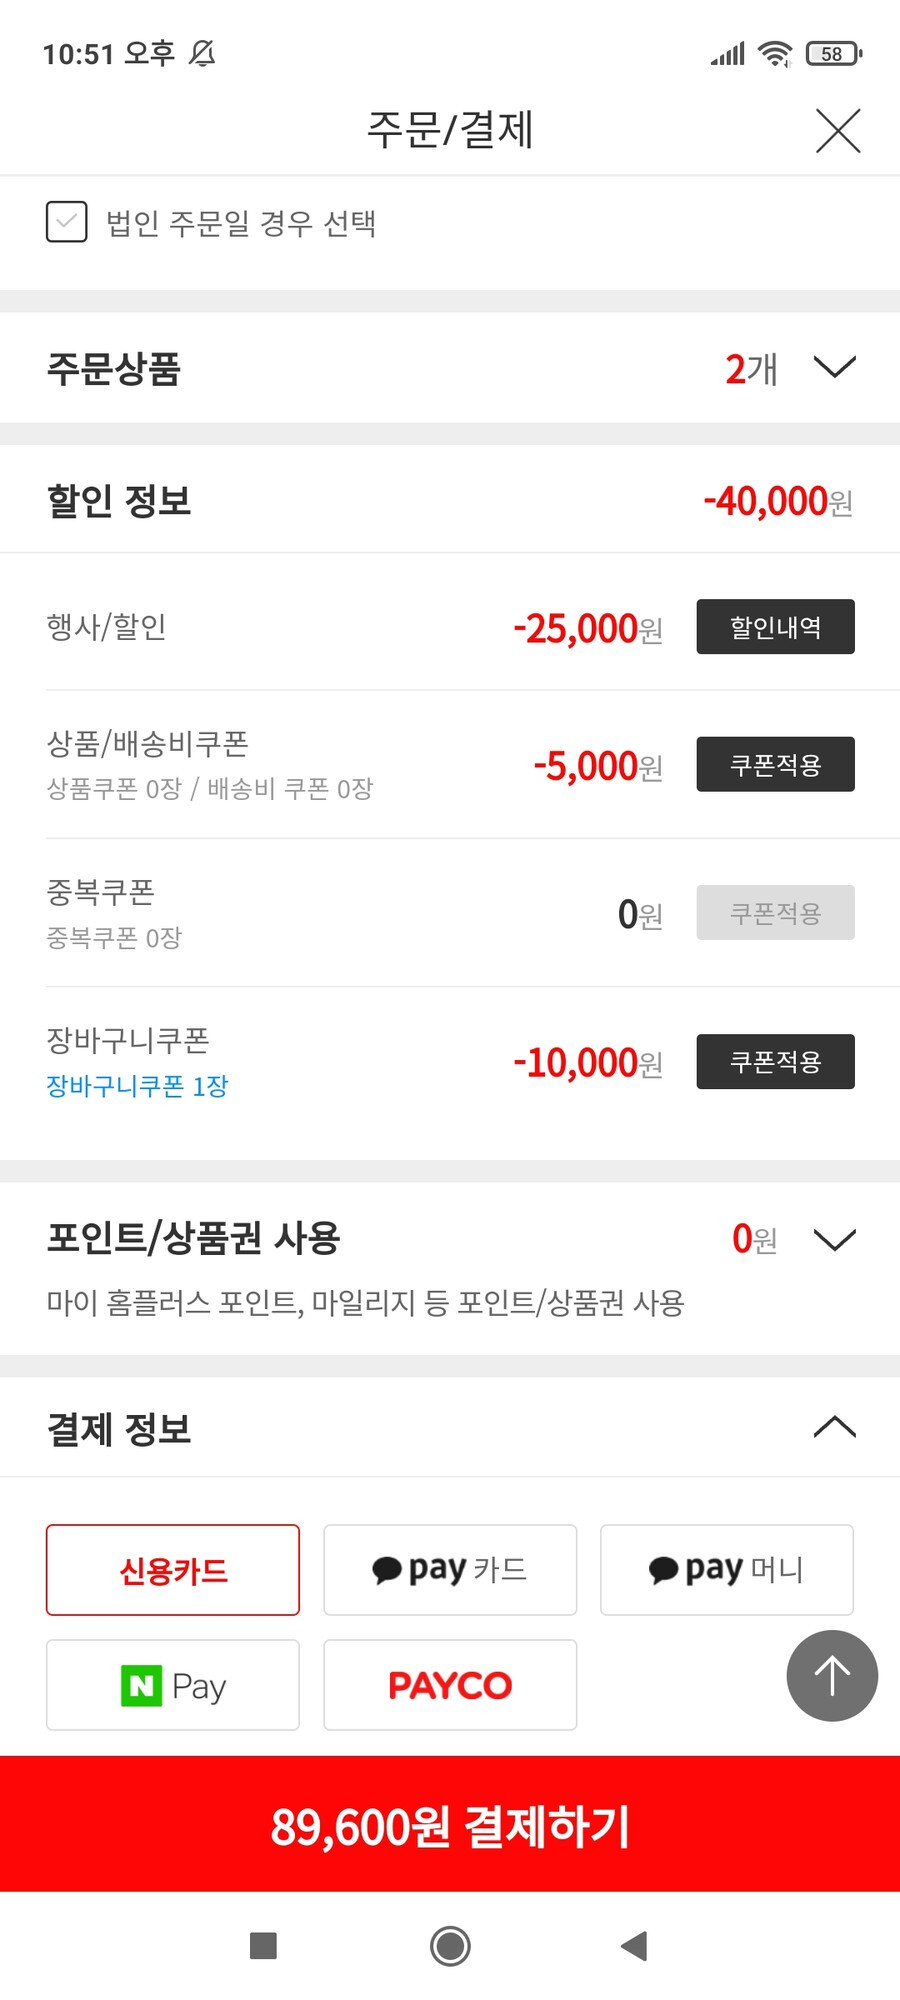Tap the Android back navigation triangle
The height and width of the screenshot is (2000, 900).
pos(635,1945)
